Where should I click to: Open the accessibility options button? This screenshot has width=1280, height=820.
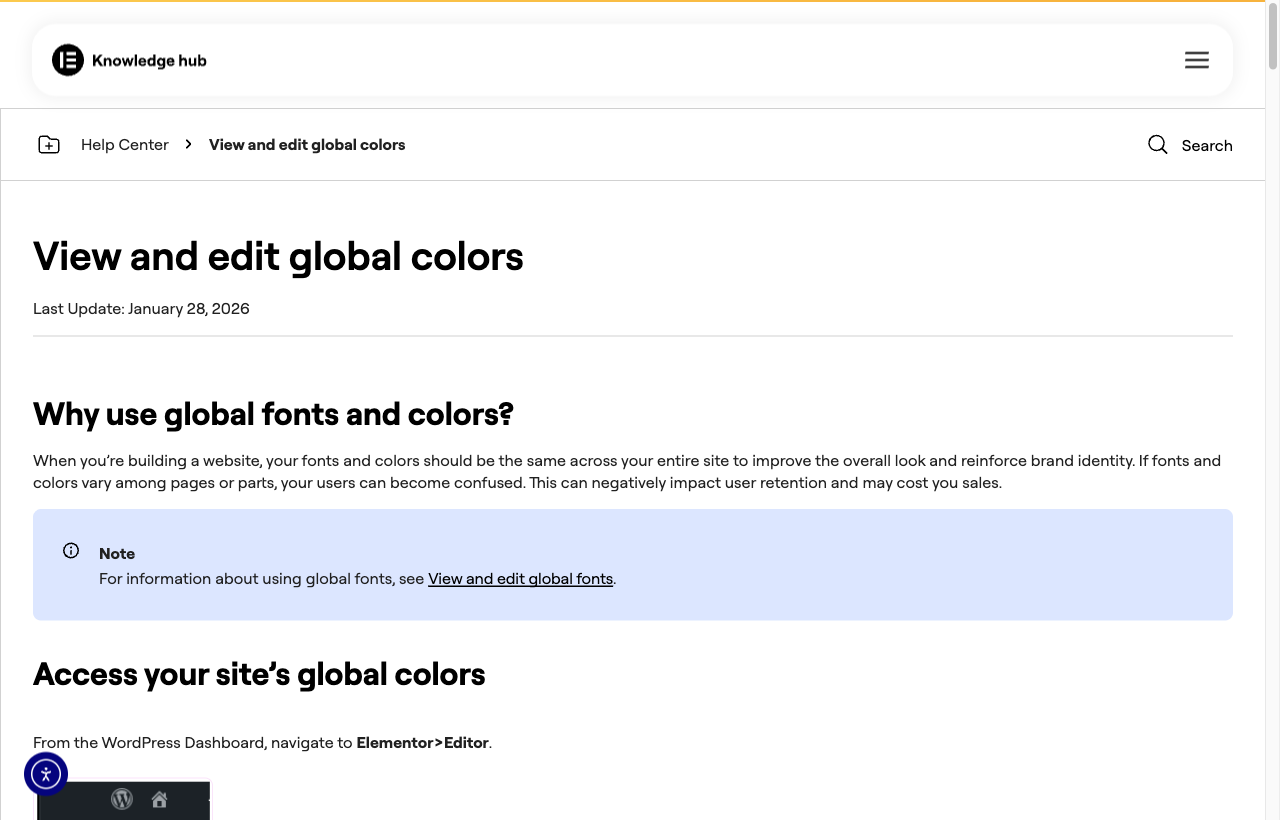(46, 774)
